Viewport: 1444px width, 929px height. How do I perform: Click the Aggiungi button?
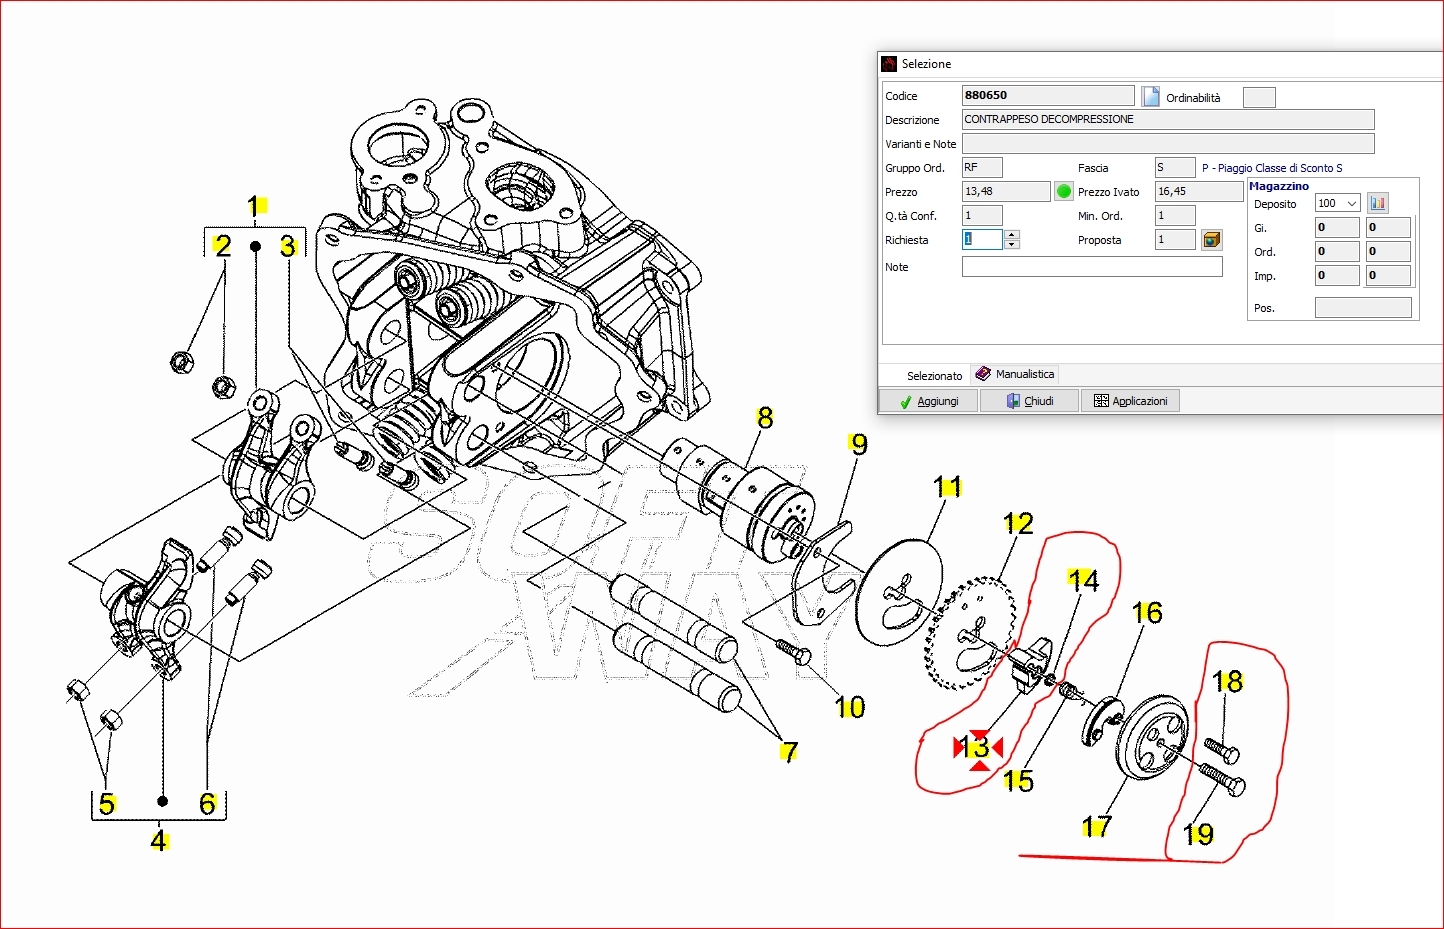928,401
